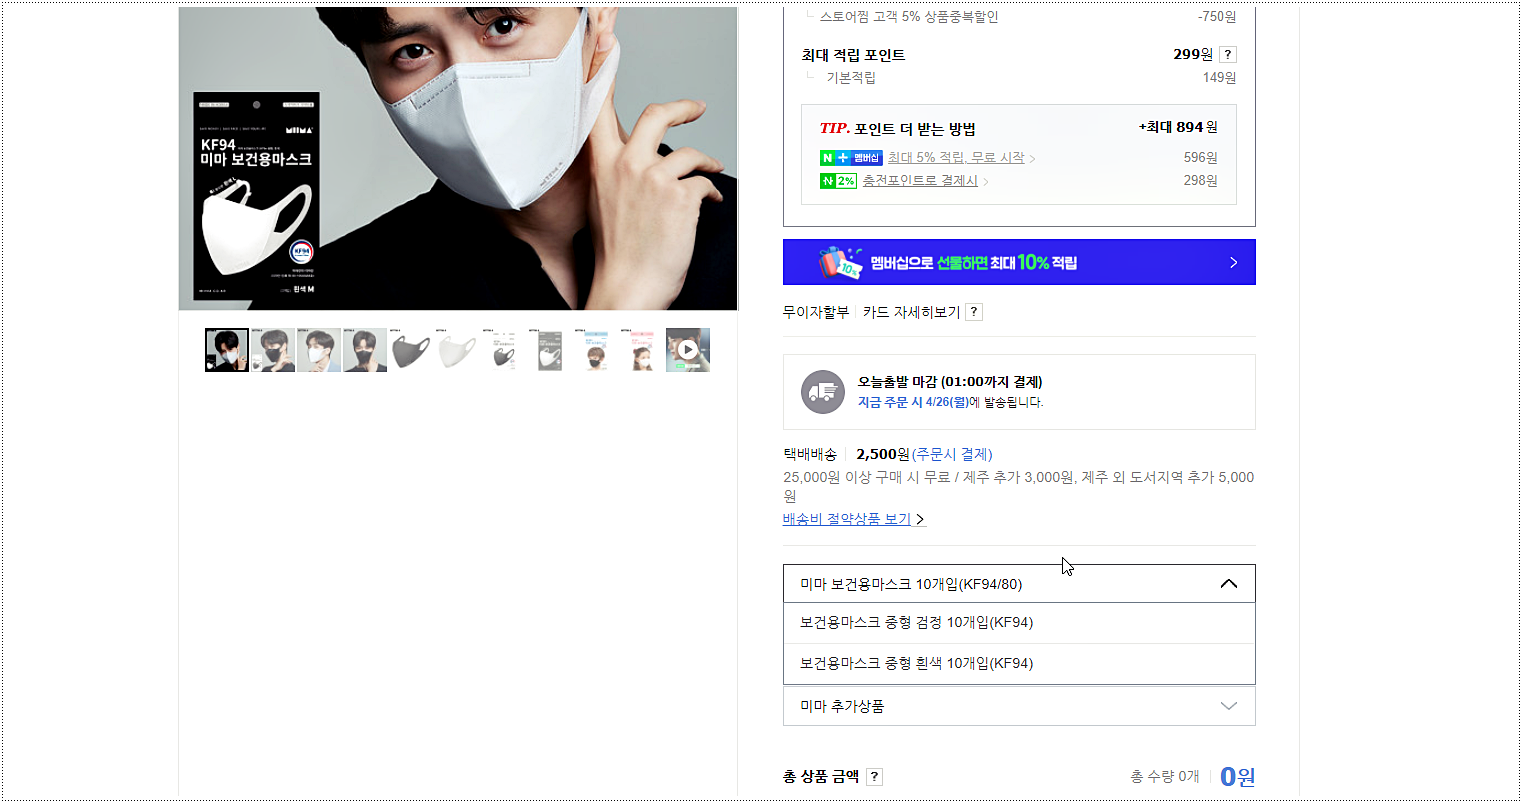Click the arrow on the blue membership banner
This screenshot has width=1522, height=803.
point(1233,263)
